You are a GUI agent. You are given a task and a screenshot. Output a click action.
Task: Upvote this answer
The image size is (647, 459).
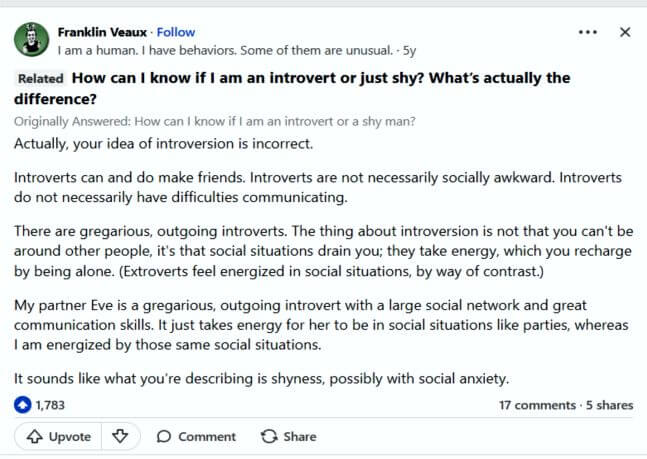click(x=58, y=437)
